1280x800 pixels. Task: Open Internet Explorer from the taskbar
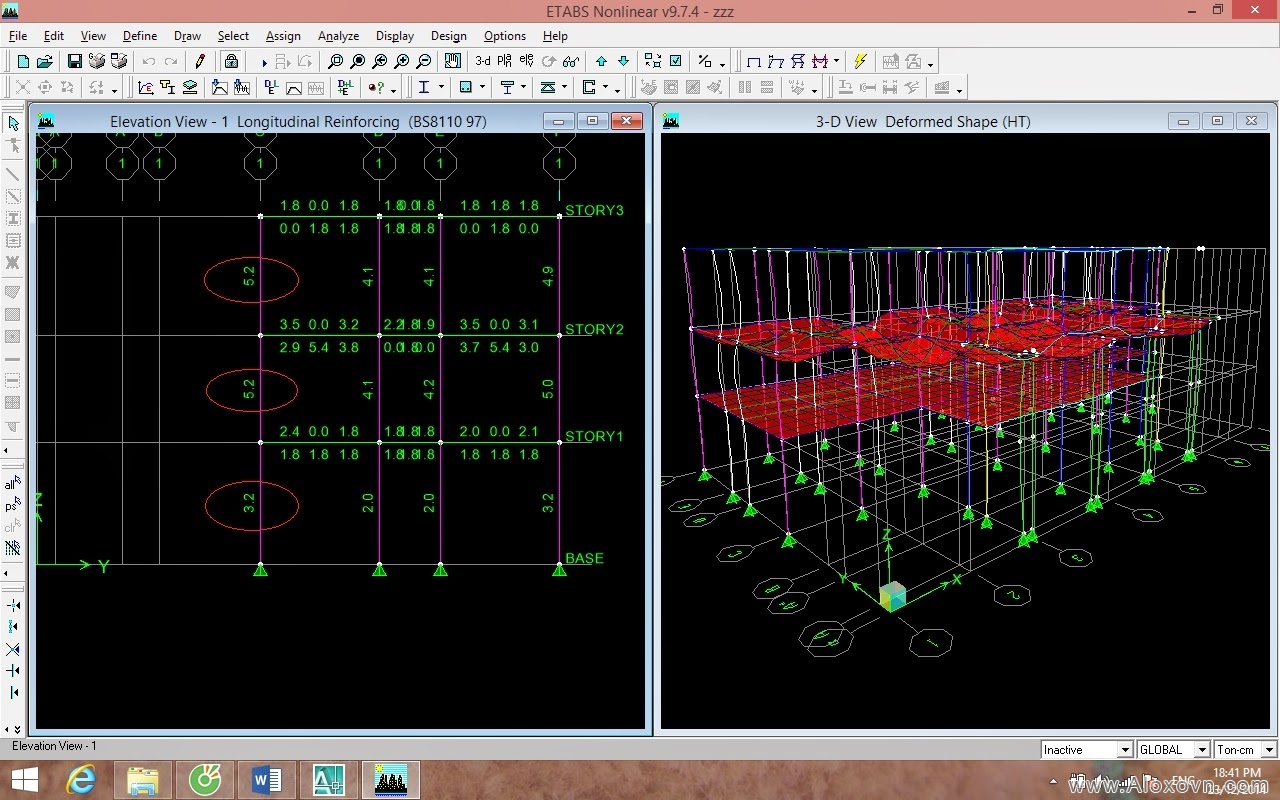point(81,780)
